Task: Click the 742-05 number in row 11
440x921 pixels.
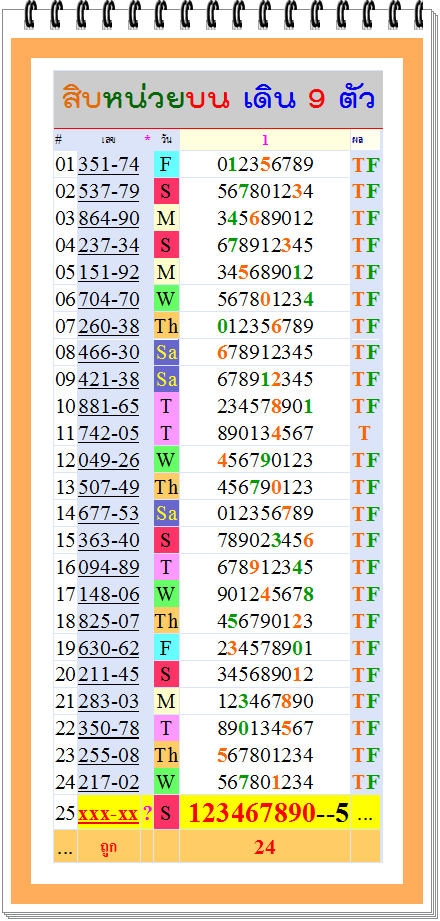Action: (109, 433)
